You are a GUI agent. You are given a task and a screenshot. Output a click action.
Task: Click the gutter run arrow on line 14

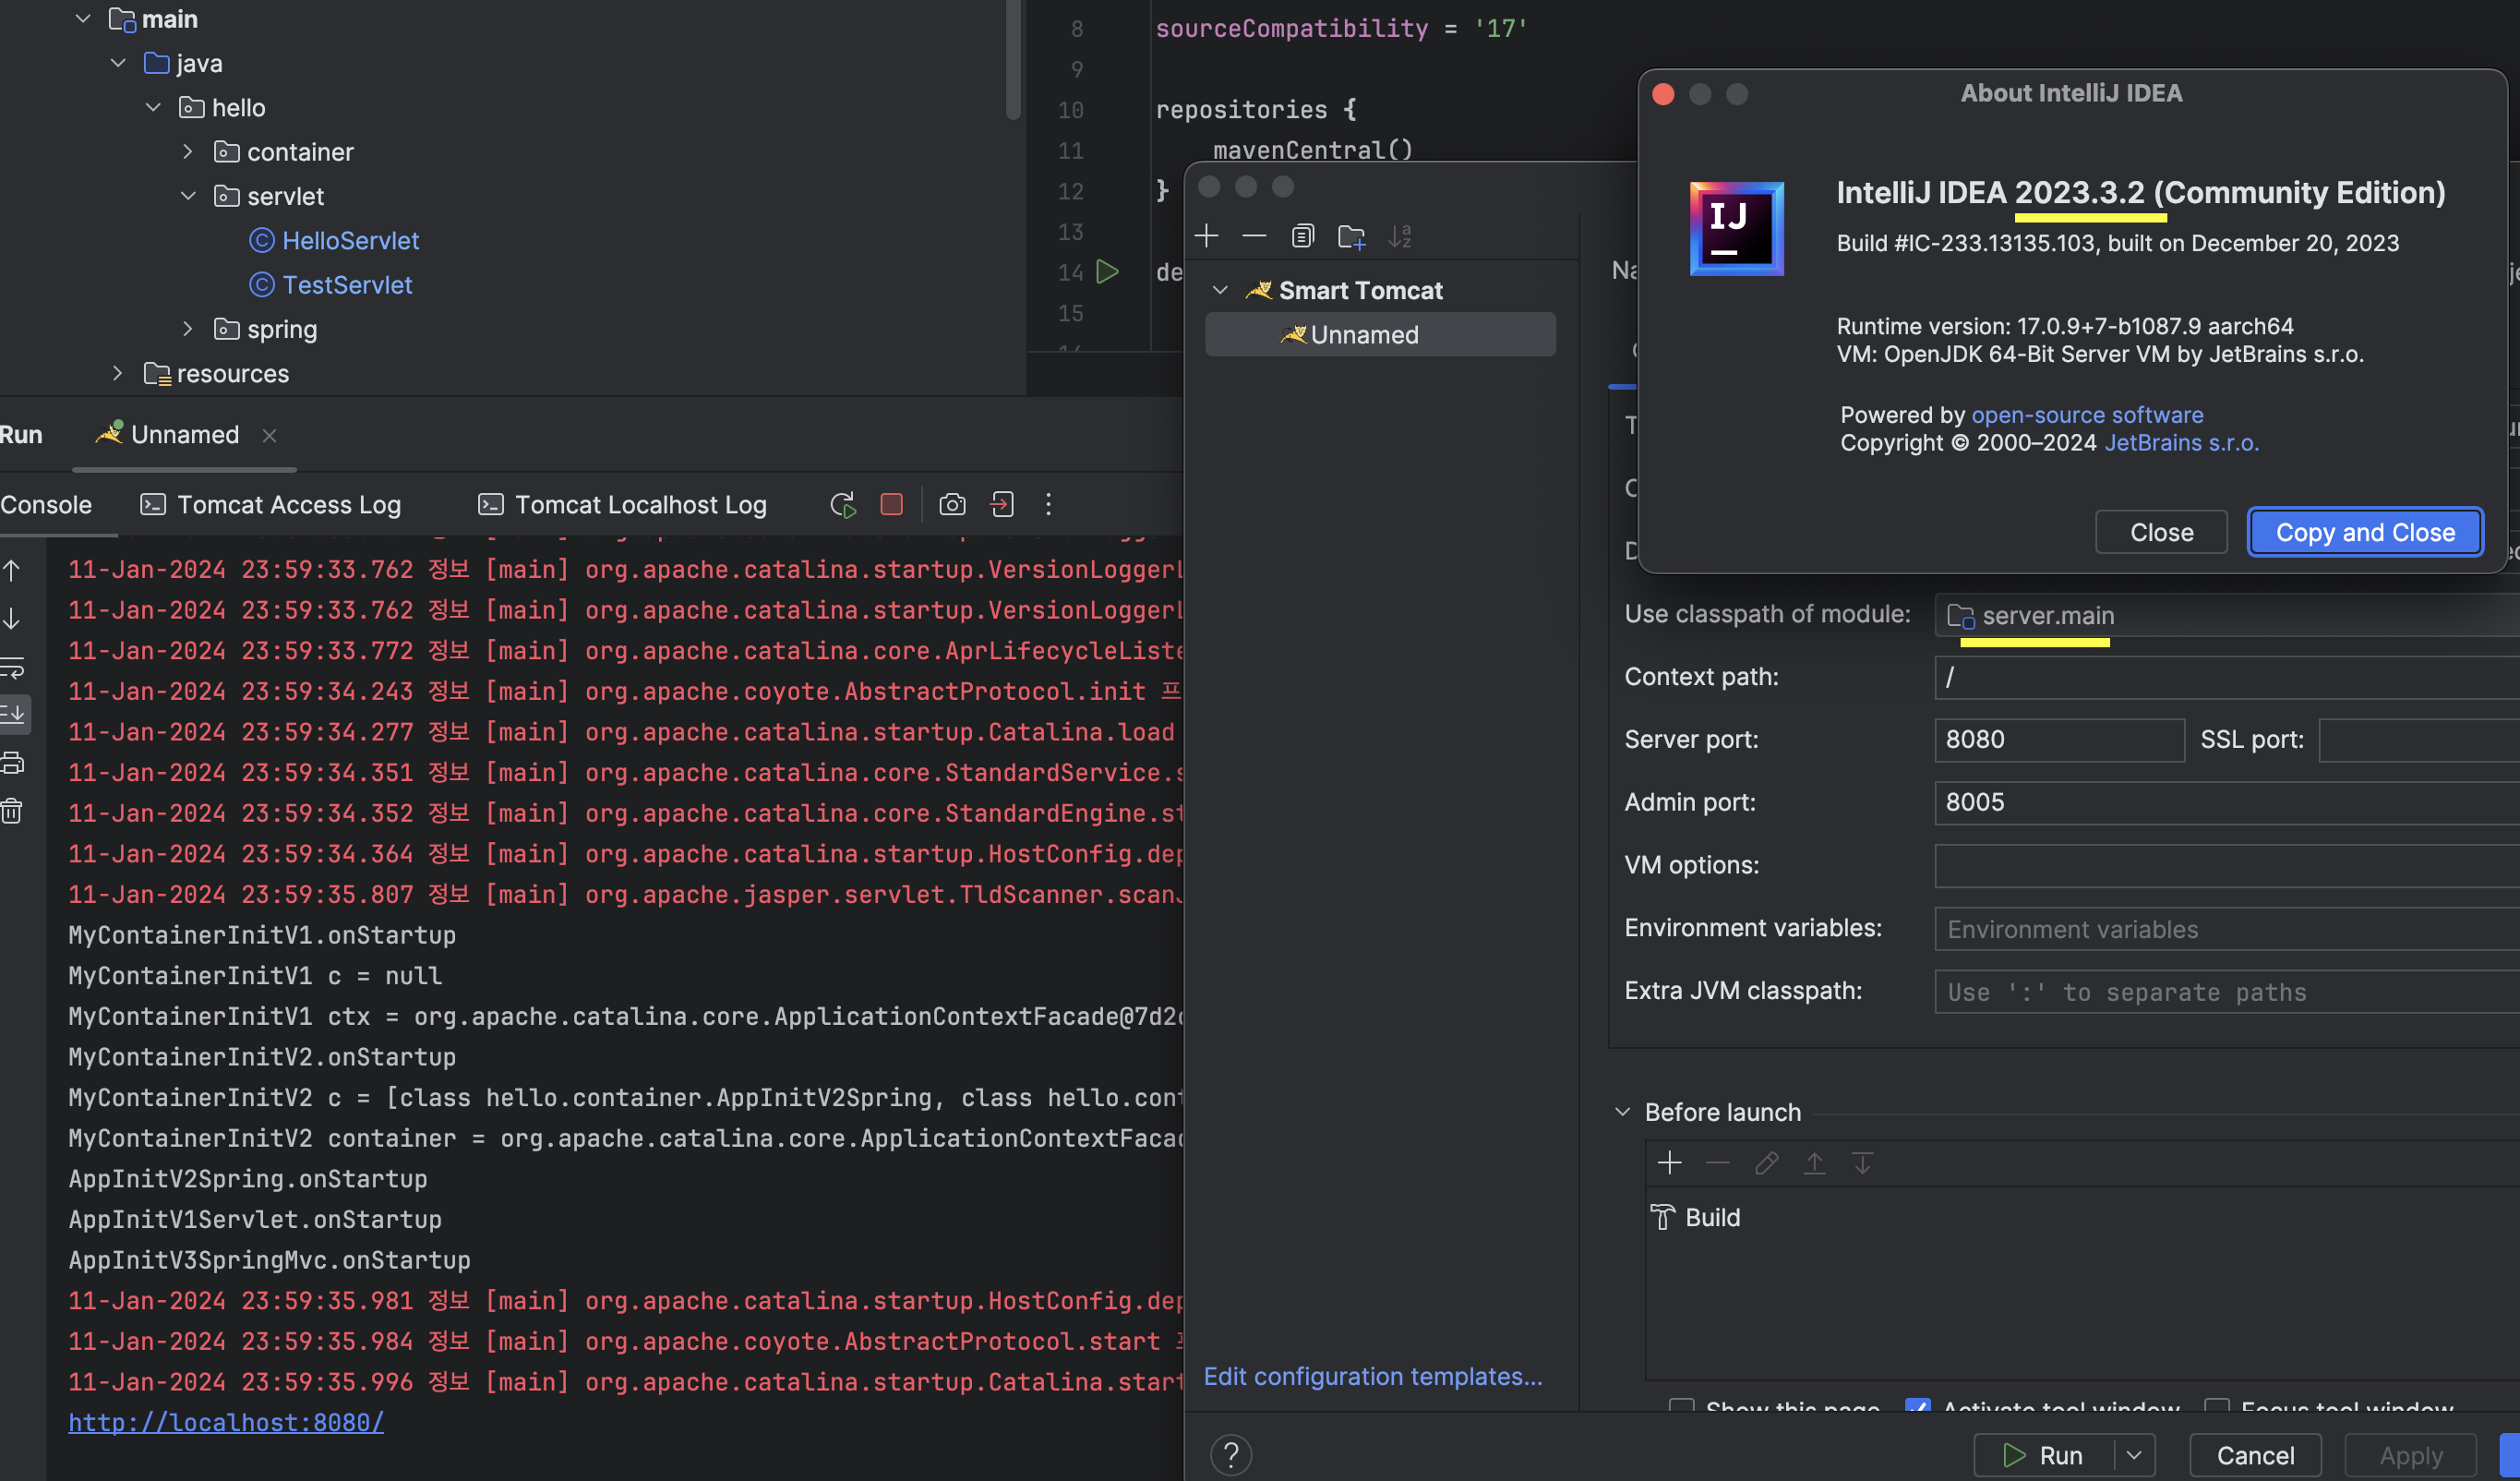[x=1107, y=271]
